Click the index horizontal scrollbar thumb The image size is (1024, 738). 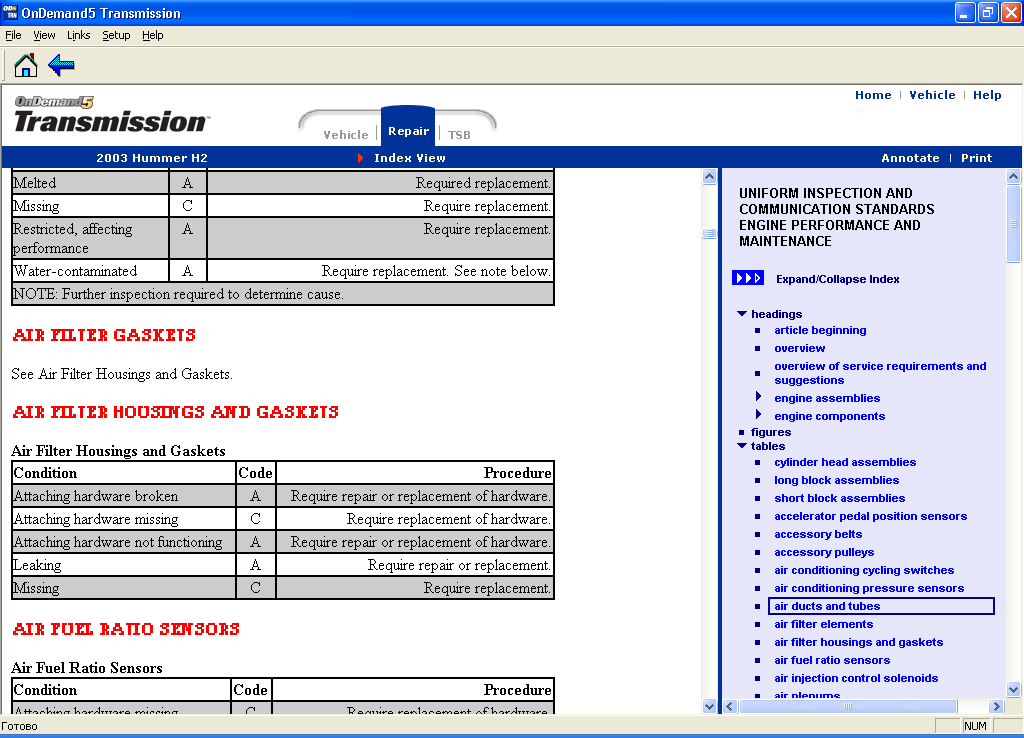(848, 706)
